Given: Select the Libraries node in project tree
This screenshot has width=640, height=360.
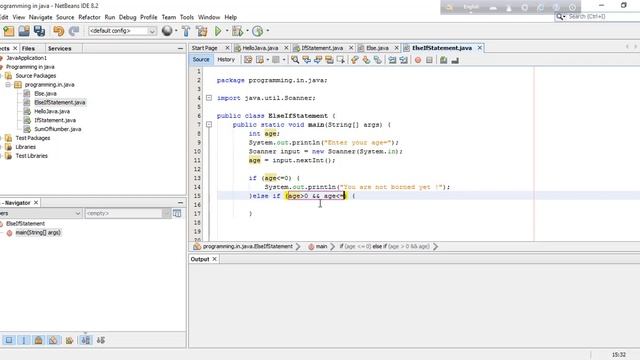Looking at the screenshot, I should click(x=25, y=147).
